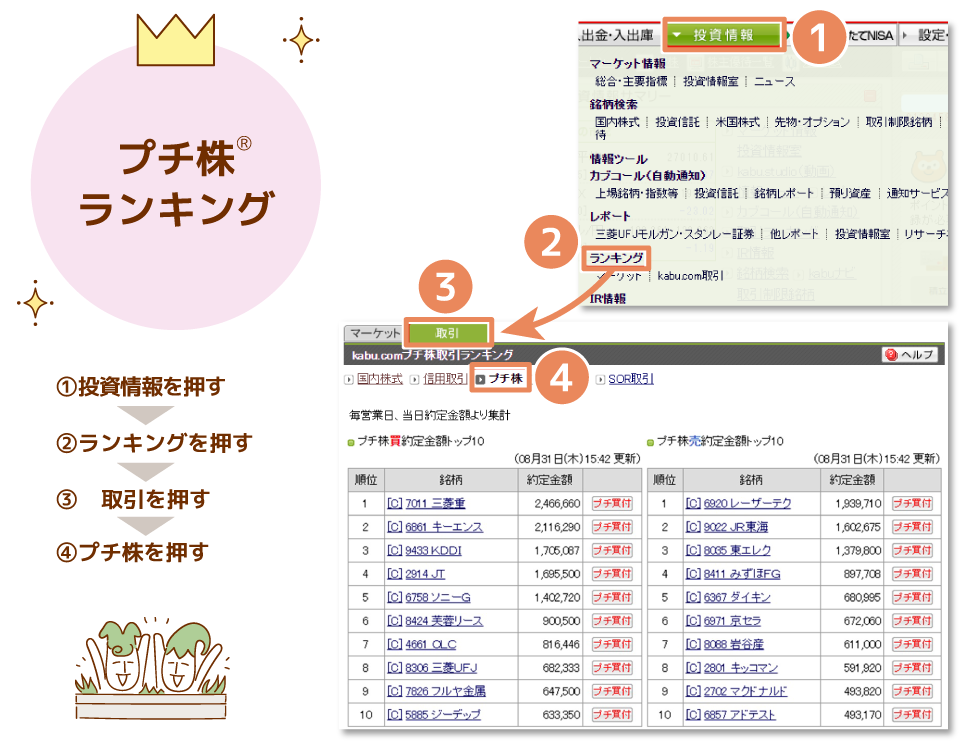Select 投資信託 under 銘柄検索
The image size is (980, 750).
point(677,122)
